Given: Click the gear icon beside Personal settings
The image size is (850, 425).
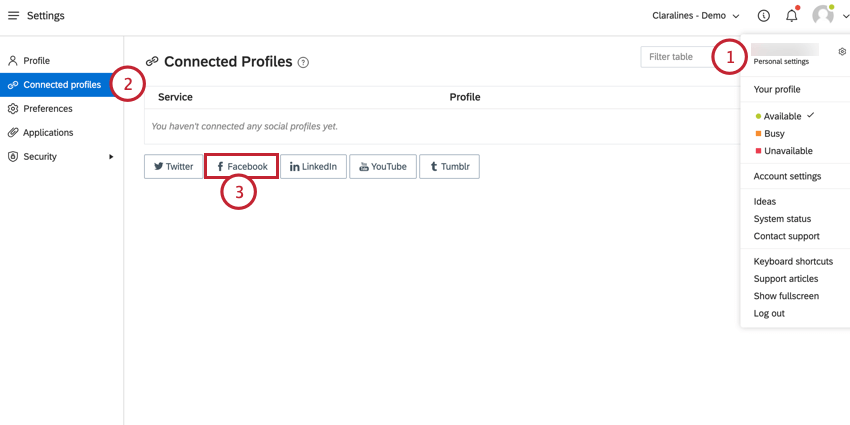Looking at the screenshot, I should (842, 51).
